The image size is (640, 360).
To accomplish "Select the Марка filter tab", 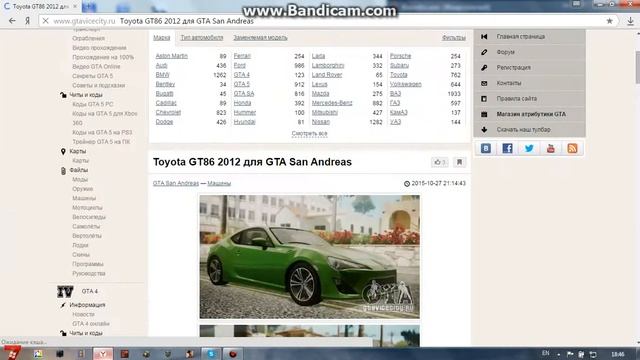I will coord(162,38).
